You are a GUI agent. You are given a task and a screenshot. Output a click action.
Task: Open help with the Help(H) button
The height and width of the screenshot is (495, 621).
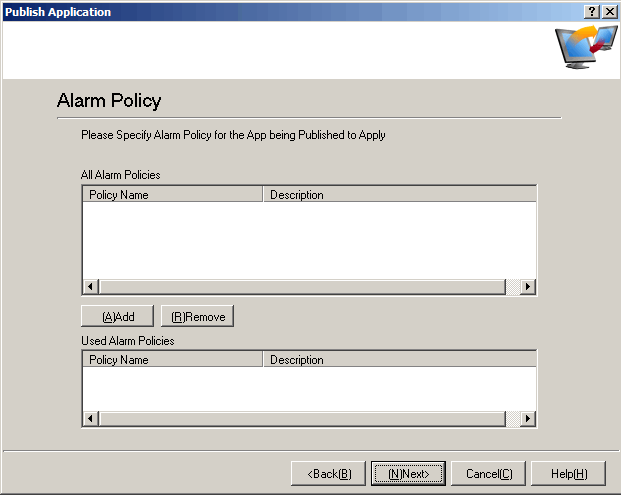[568, 473]
